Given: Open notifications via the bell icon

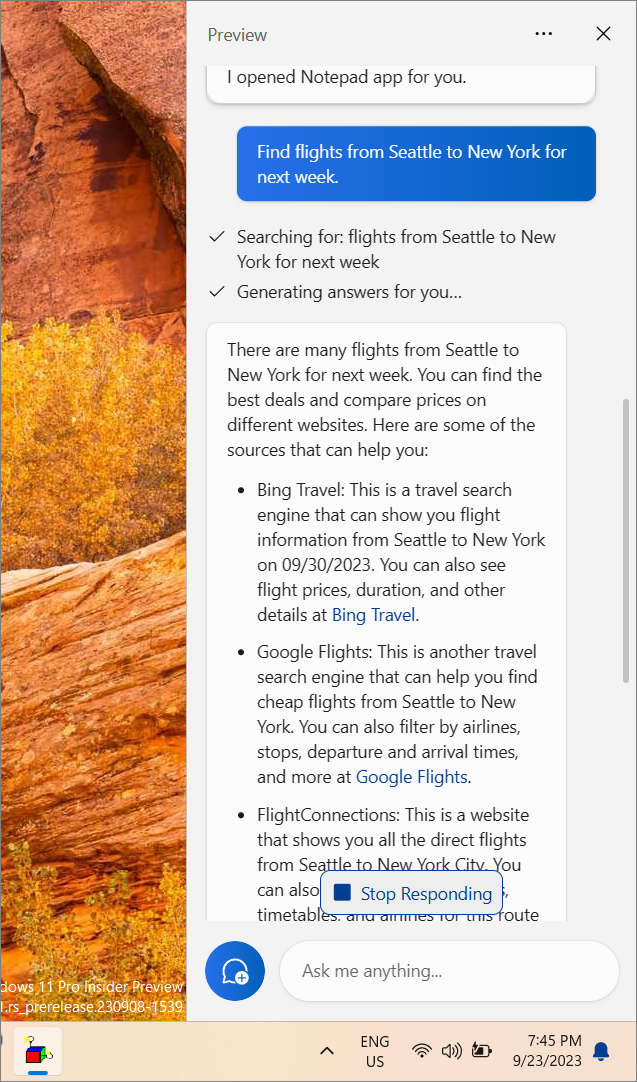Looking at the screenshot, I should pos(600,1051).
